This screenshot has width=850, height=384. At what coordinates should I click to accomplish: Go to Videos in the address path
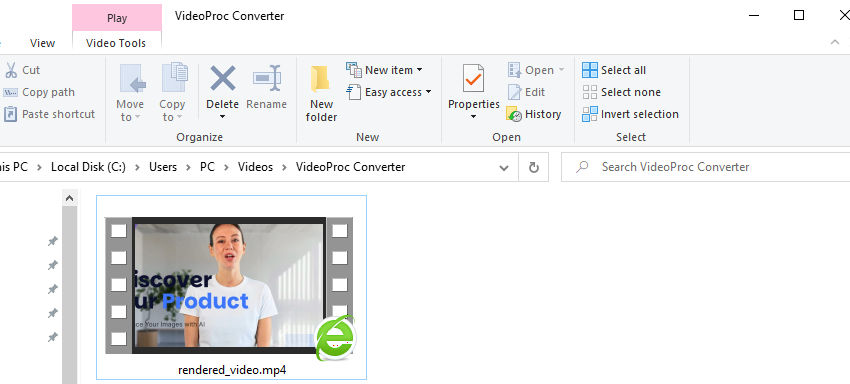255,167
